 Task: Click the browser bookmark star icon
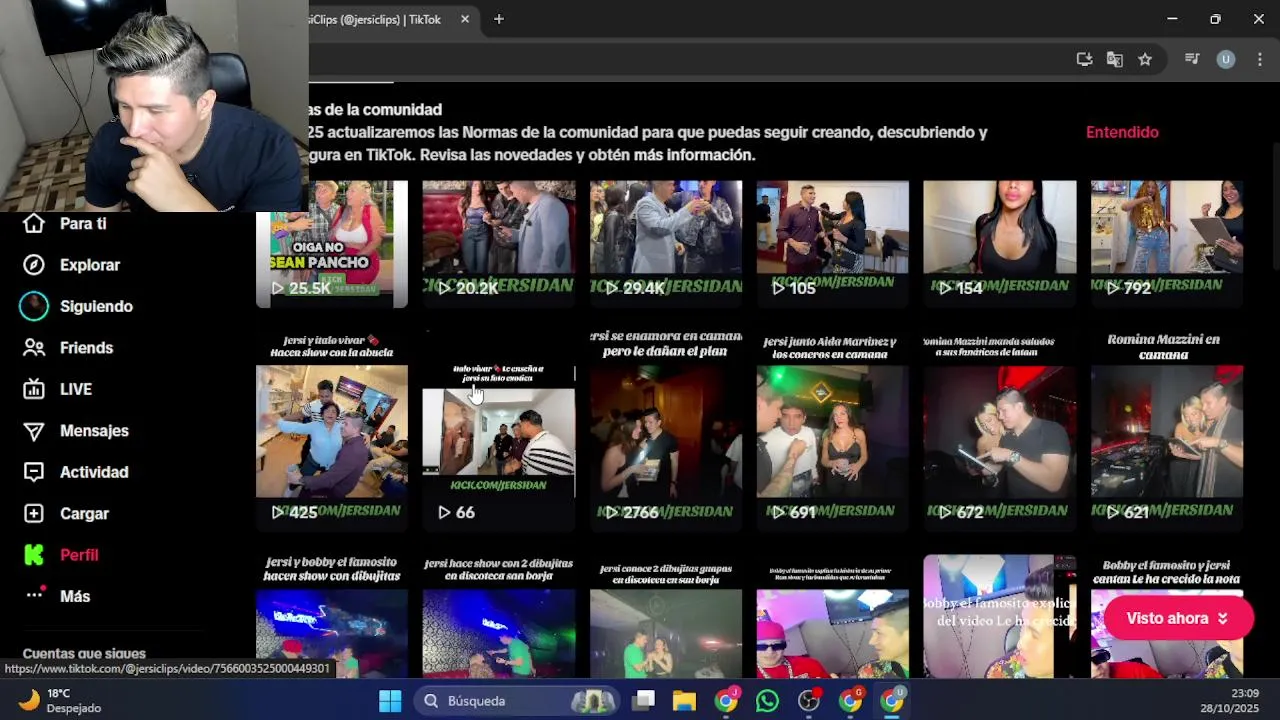pos(1145,59)
